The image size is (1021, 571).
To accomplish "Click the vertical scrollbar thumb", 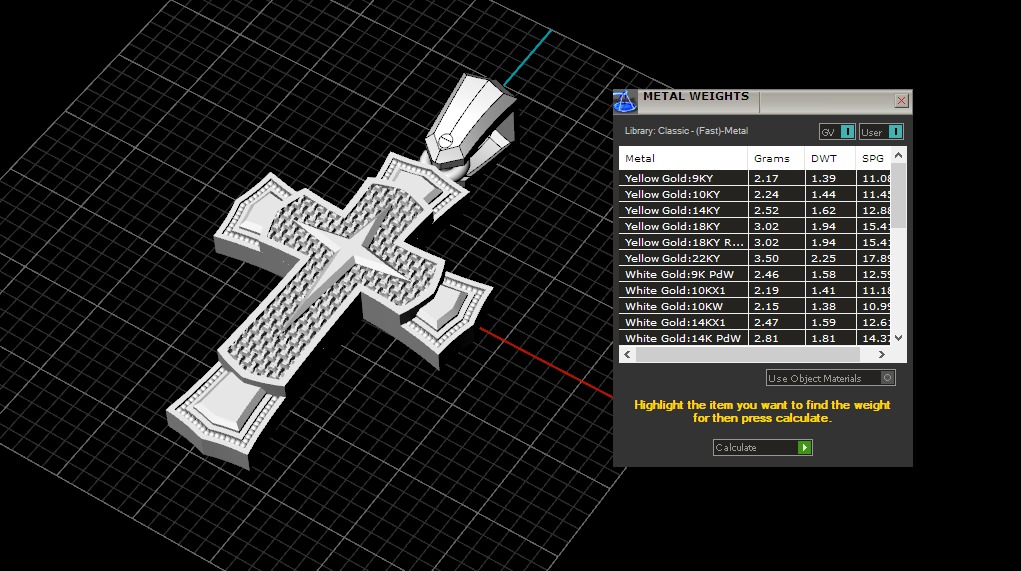I will point(899,195).
